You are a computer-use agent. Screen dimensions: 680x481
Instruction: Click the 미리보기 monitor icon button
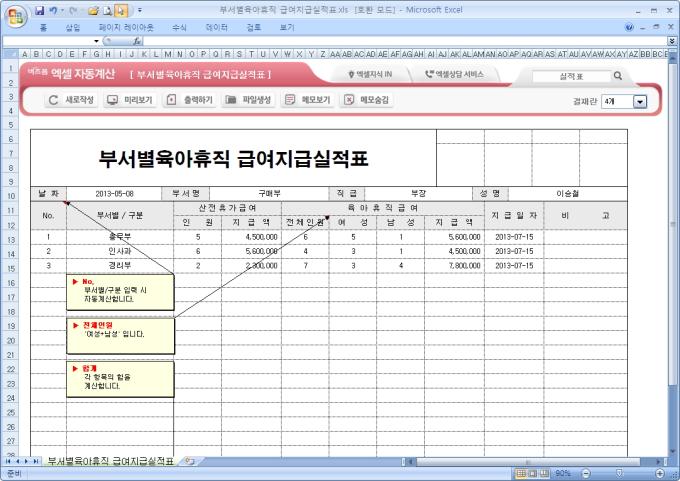[130, 100]
